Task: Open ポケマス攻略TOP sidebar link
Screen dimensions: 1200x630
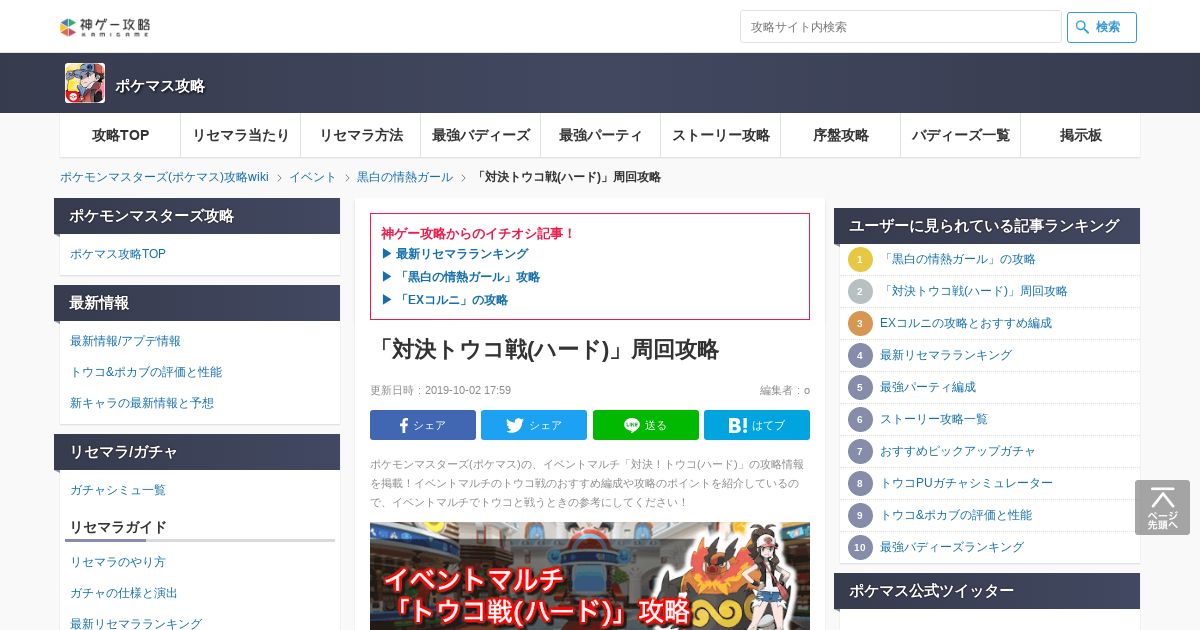Action: (118, 254)
